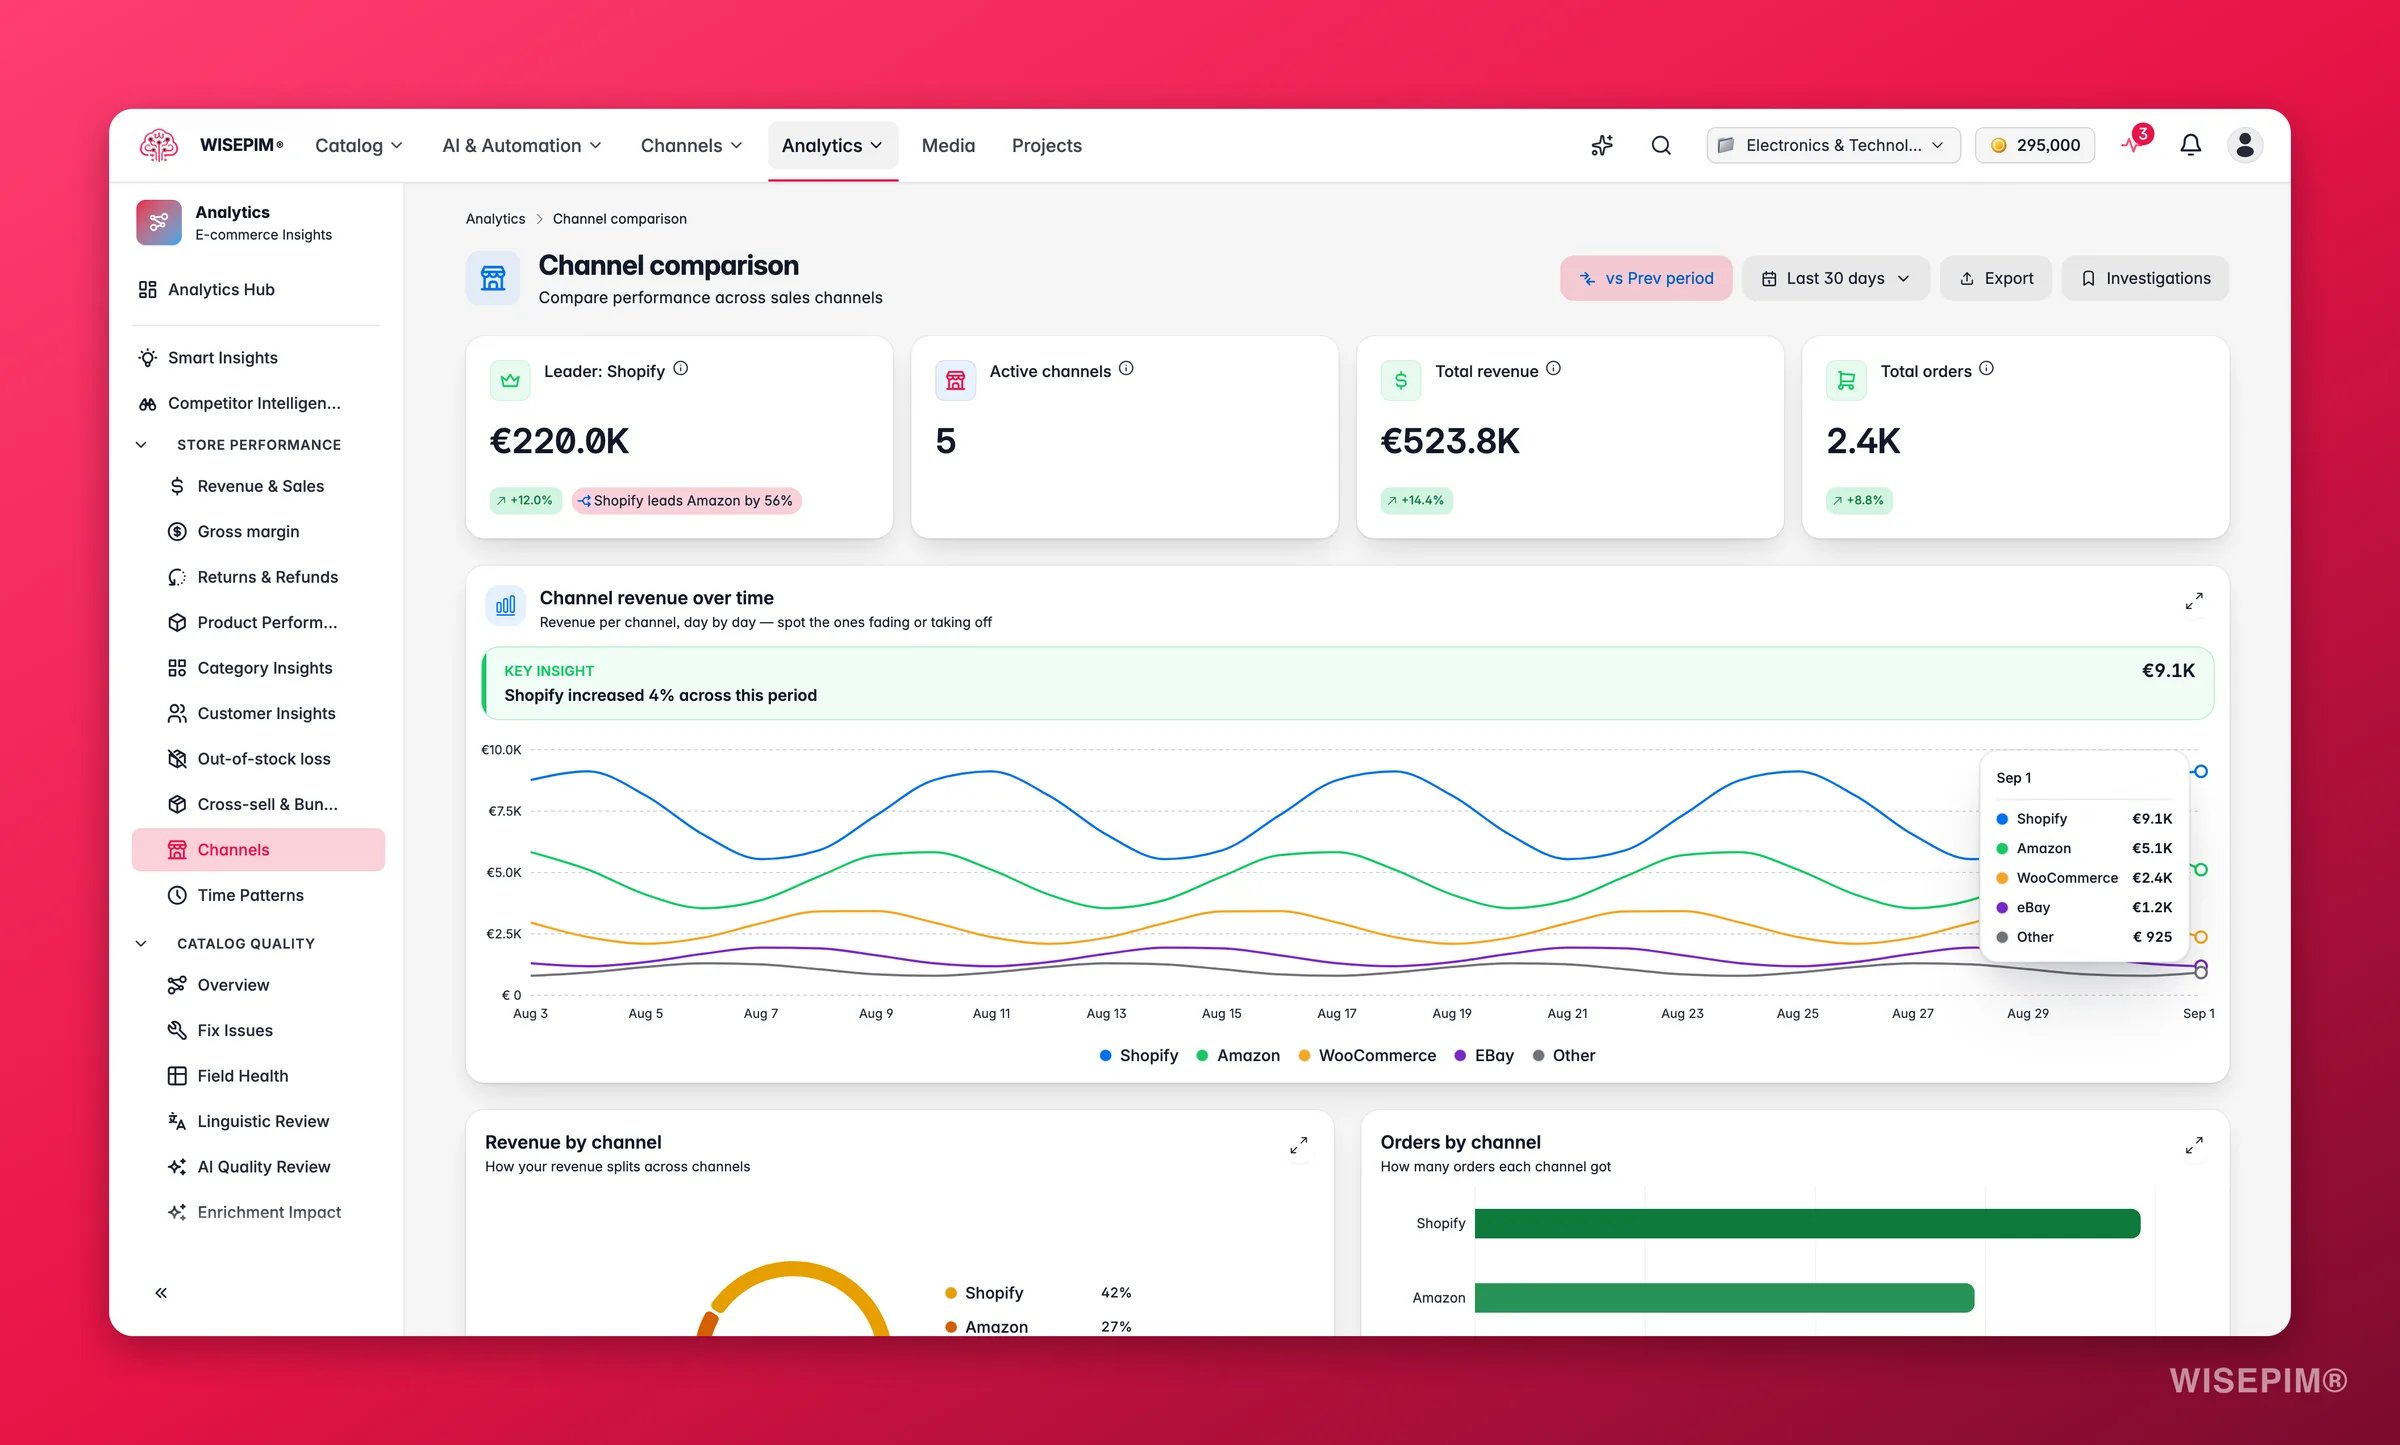Click the search magnifier icon

pos(1661,145)
